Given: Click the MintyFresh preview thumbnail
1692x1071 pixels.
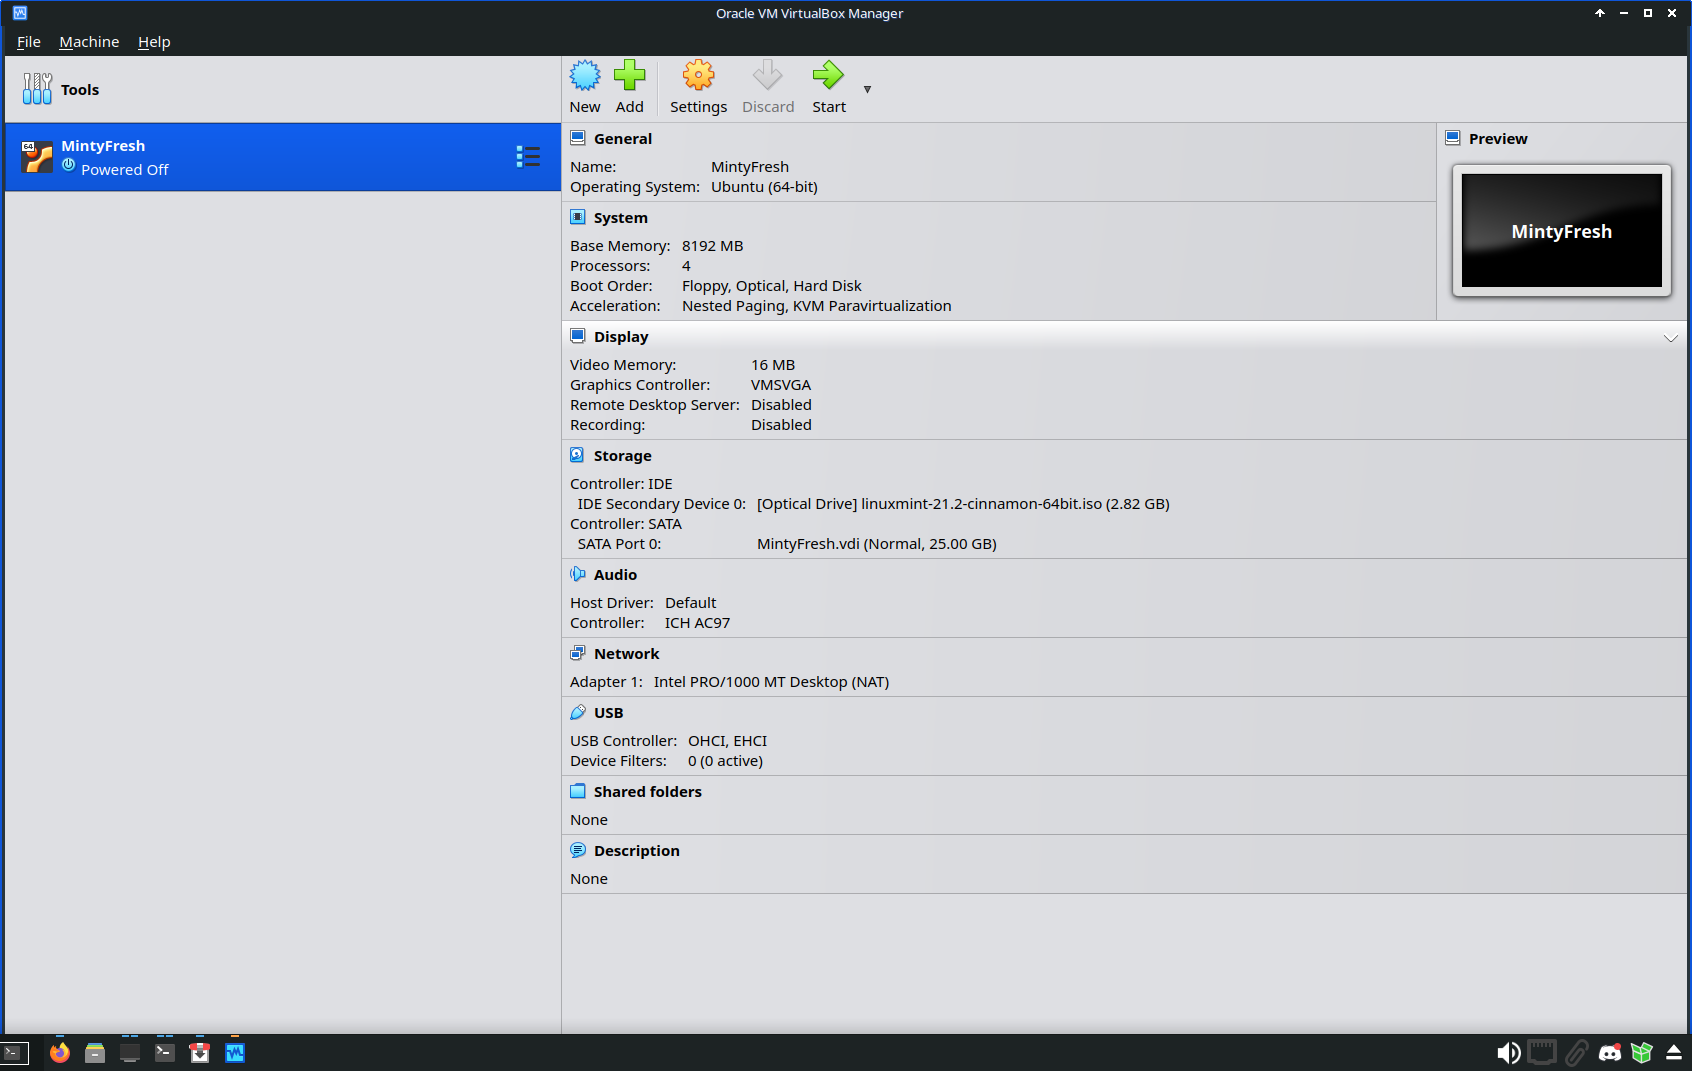Looking at the screenshot, I should [1561, 230].
